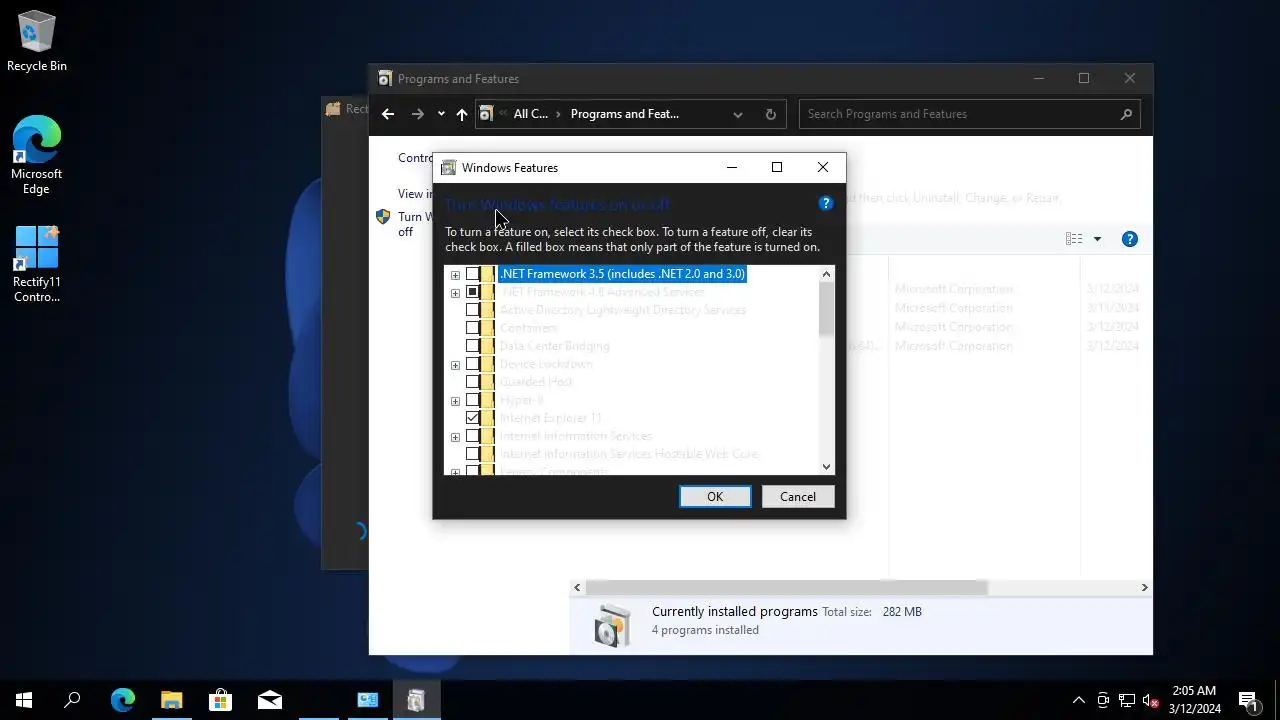This screenshot has height=720, width=1280.
Task: Enable the Hyper-V checkbox
Action: (x=472, y=400)
